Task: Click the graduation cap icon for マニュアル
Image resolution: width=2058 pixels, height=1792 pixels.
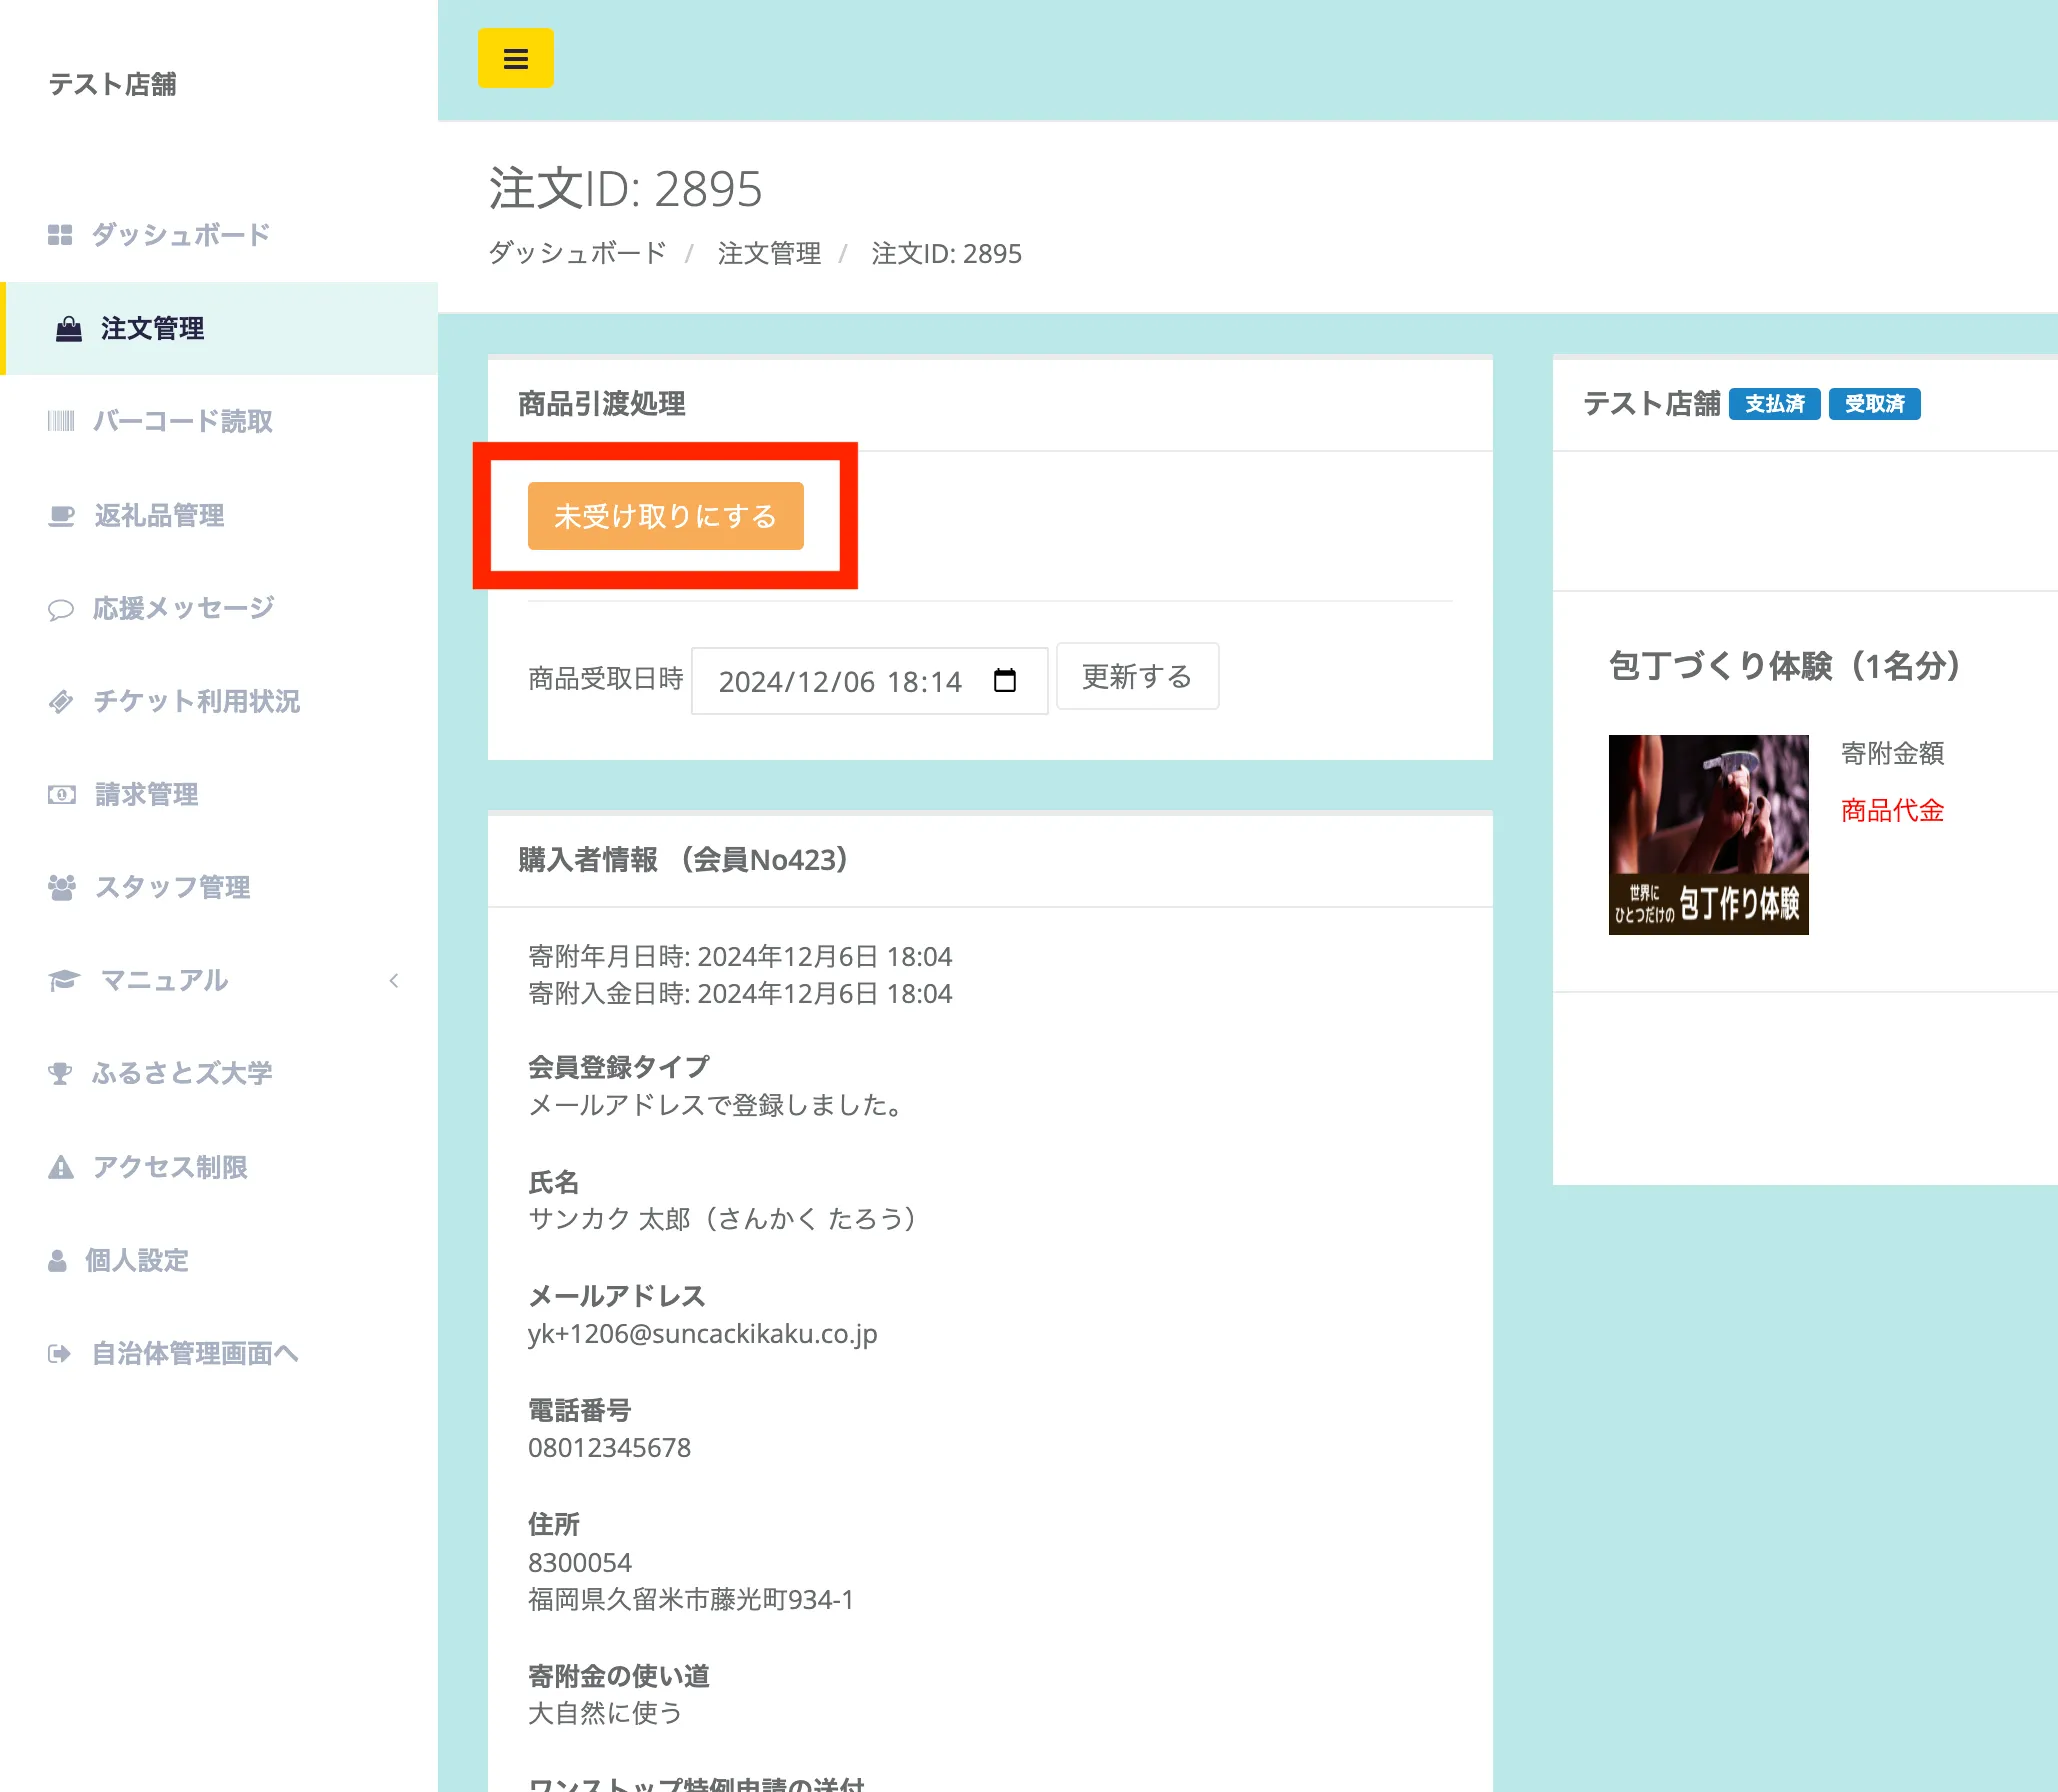Action: point(64,980)
